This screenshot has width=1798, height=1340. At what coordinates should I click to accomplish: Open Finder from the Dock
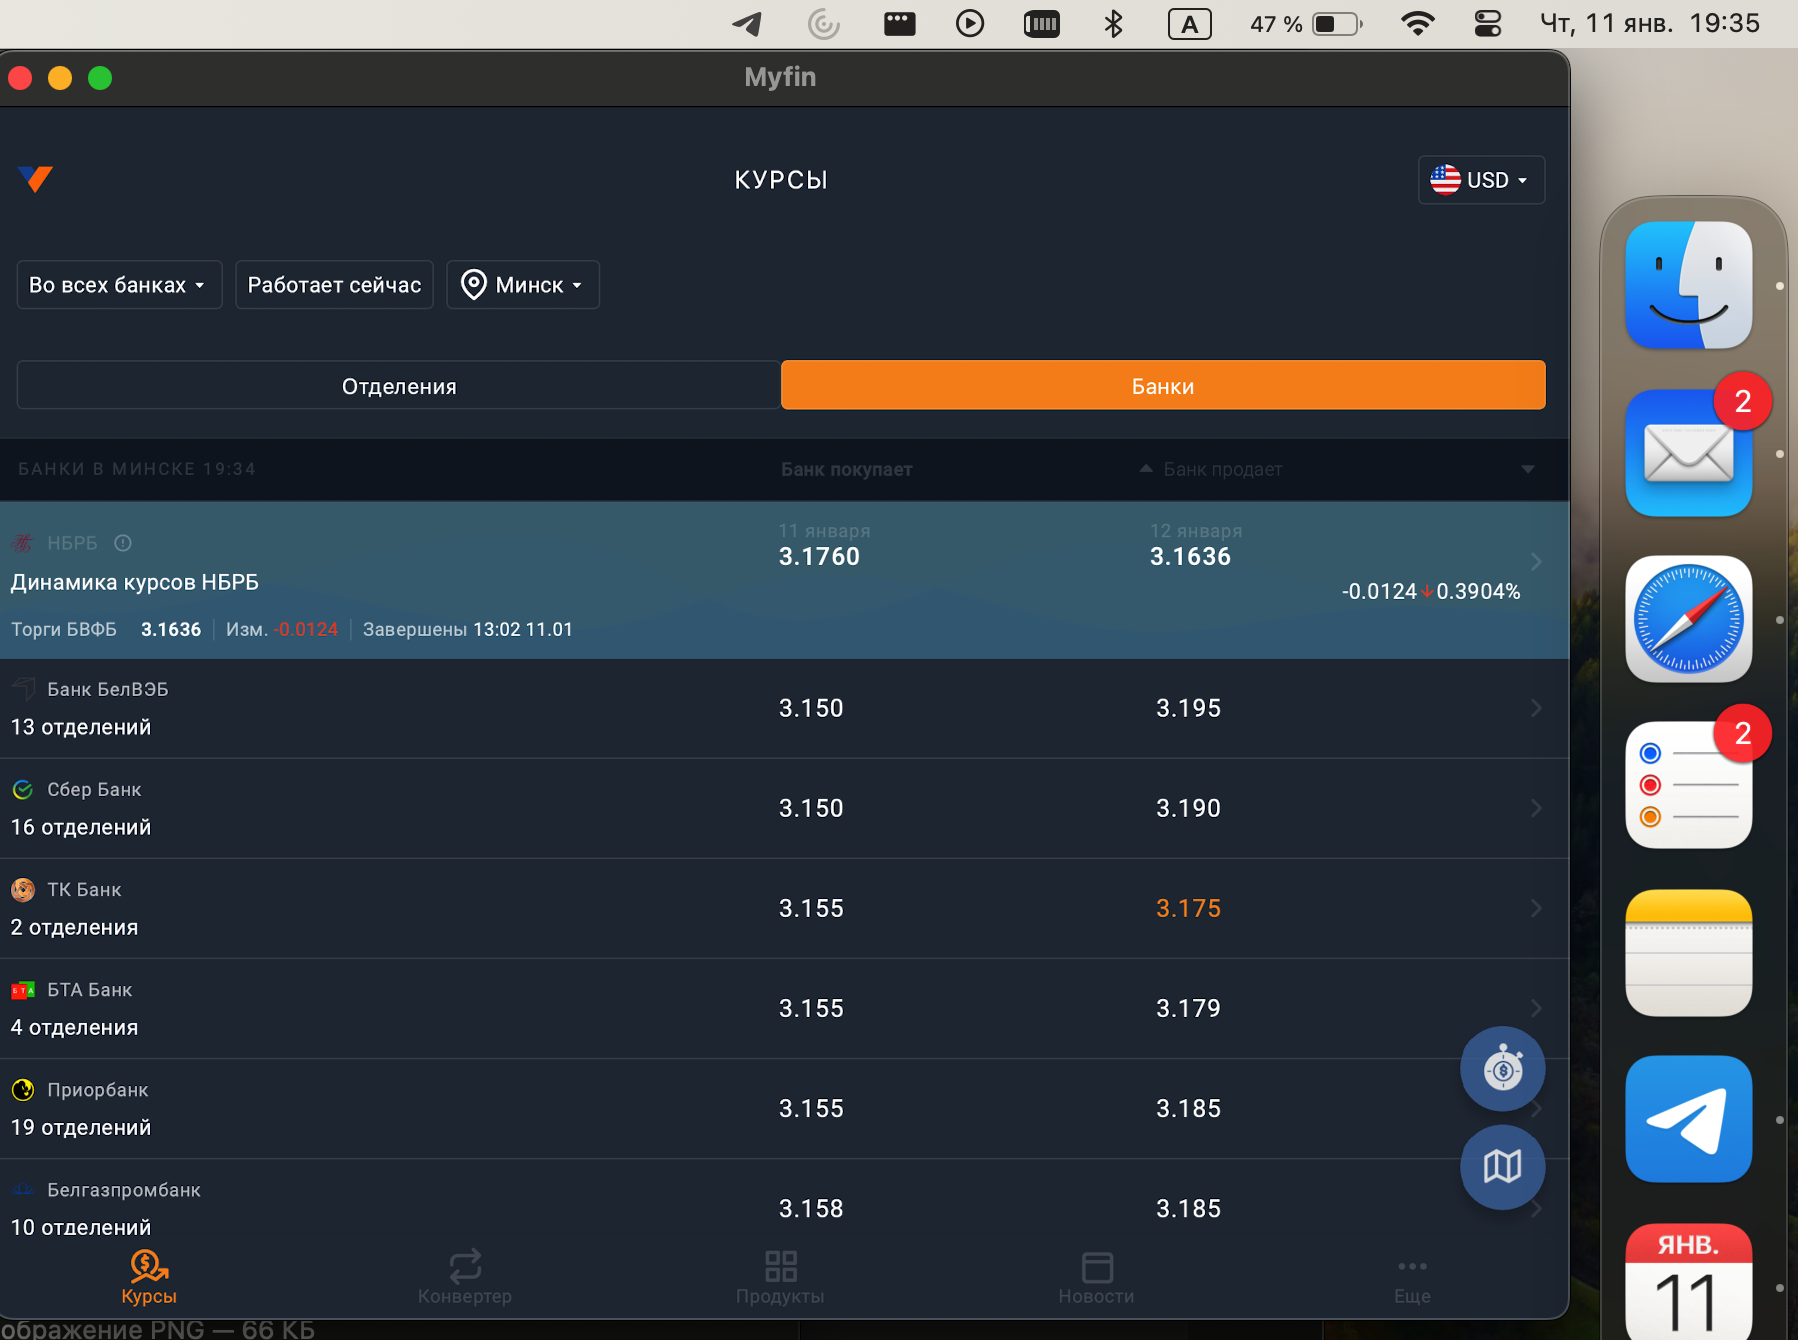1689,285
